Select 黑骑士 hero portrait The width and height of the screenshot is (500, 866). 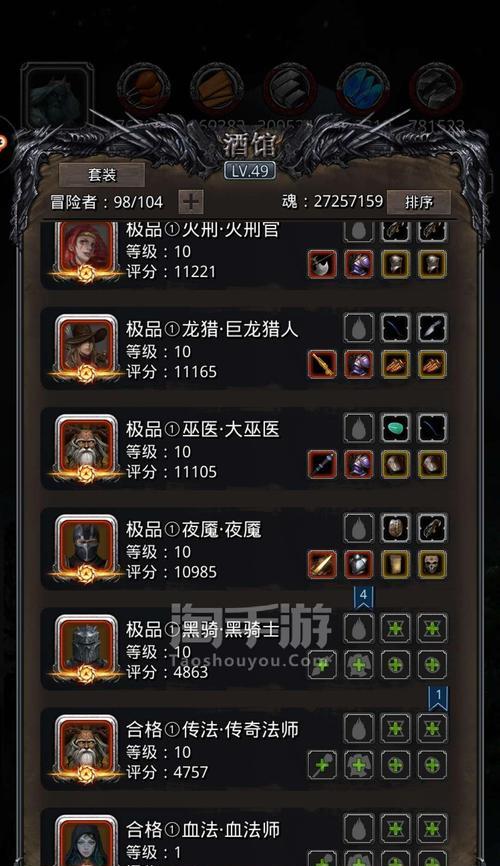pyautogui.click(x=86, y=650)
